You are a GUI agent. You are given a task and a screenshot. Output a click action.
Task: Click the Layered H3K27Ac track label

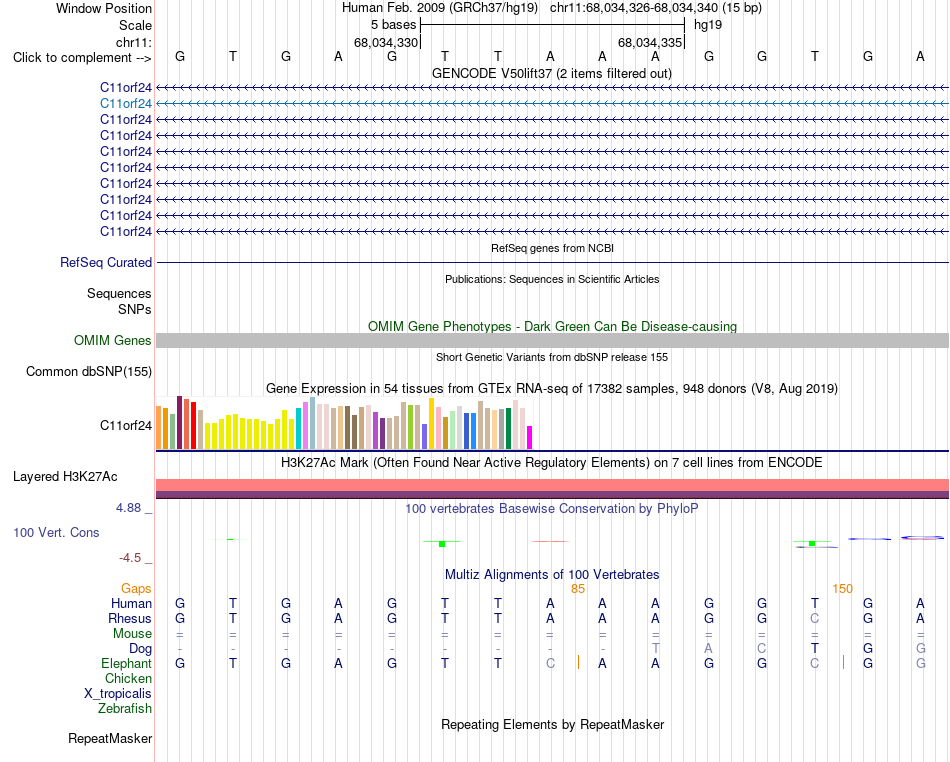(65, 477)
